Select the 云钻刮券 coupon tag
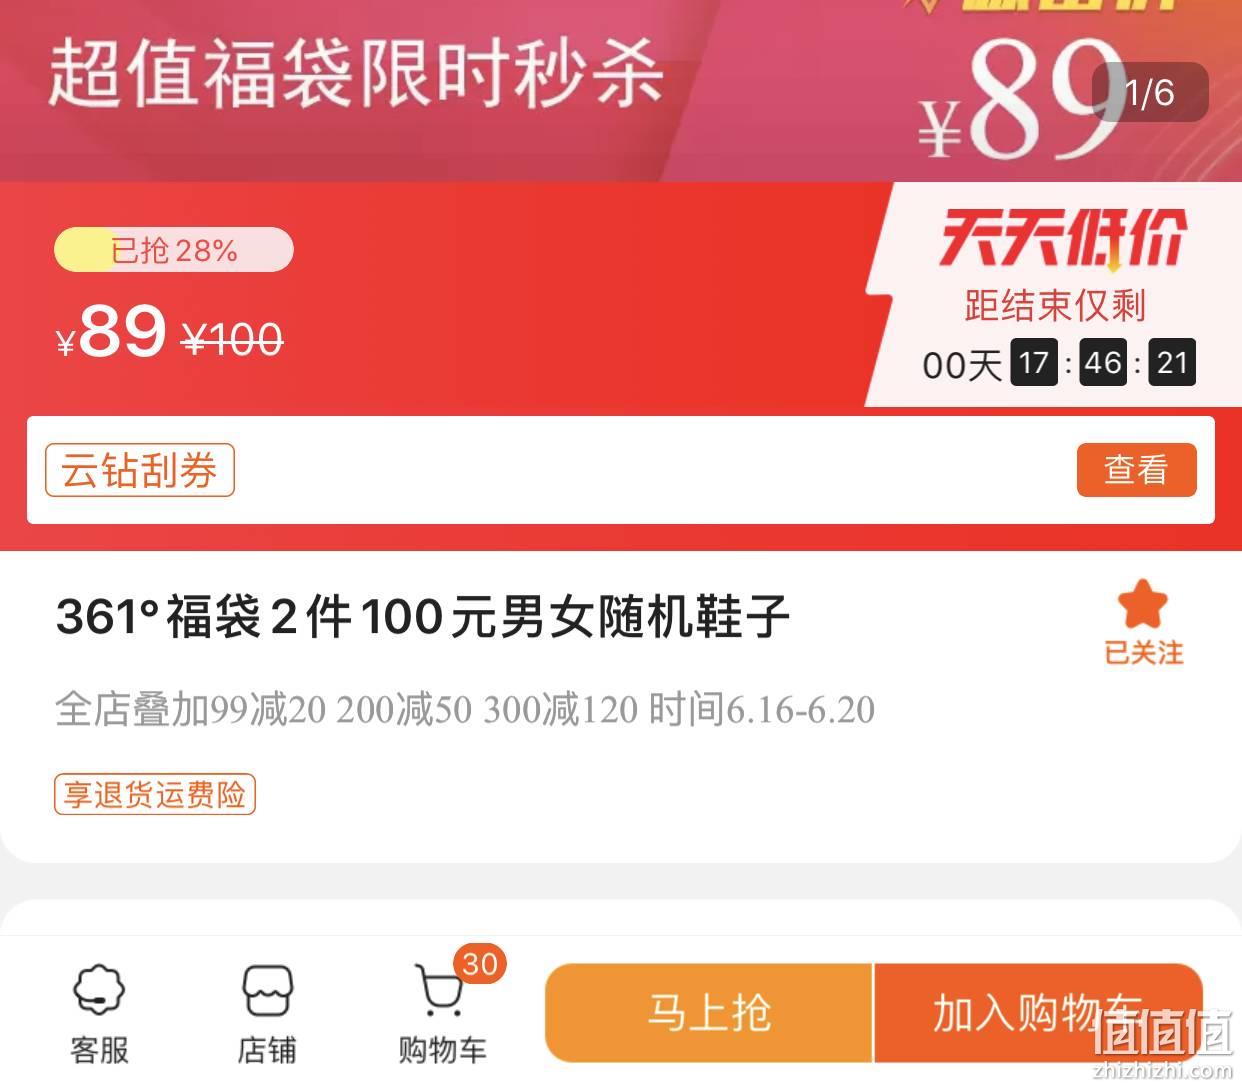Viewport: 1242px width, 1088px height. (x=139, y=470)
